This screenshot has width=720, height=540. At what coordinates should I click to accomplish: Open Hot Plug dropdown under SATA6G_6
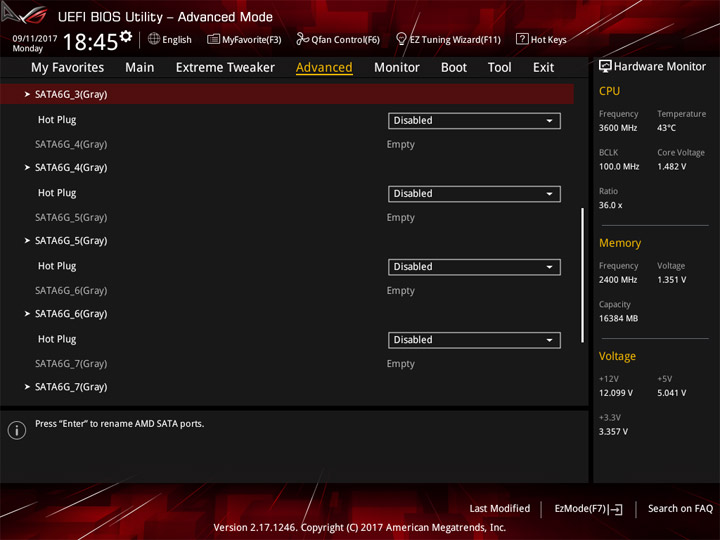(474, 340)
